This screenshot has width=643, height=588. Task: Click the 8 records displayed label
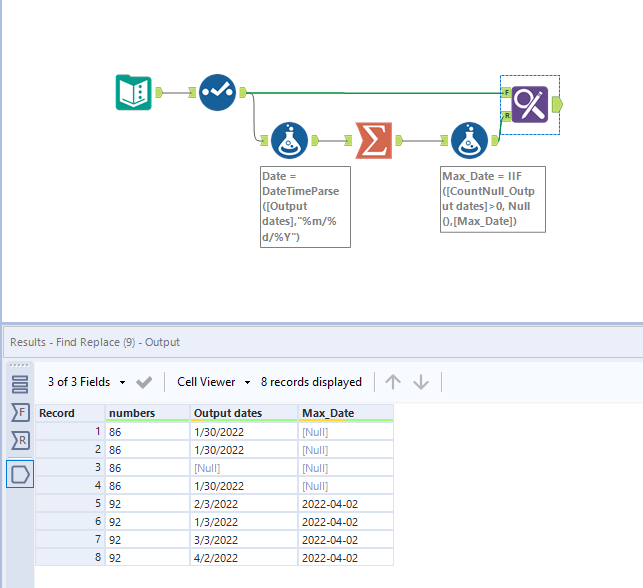pyautogui.click(x=311, y=382)
